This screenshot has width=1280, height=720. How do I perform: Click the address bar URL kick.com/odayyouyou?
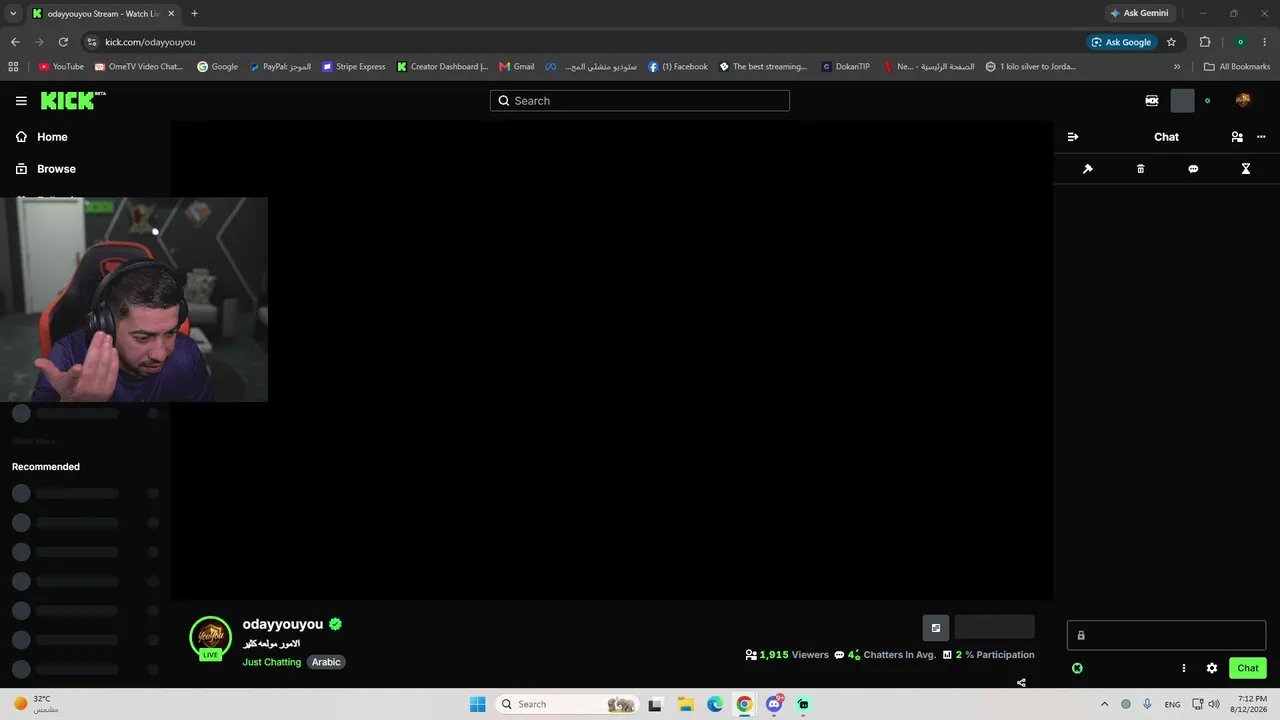150,42
